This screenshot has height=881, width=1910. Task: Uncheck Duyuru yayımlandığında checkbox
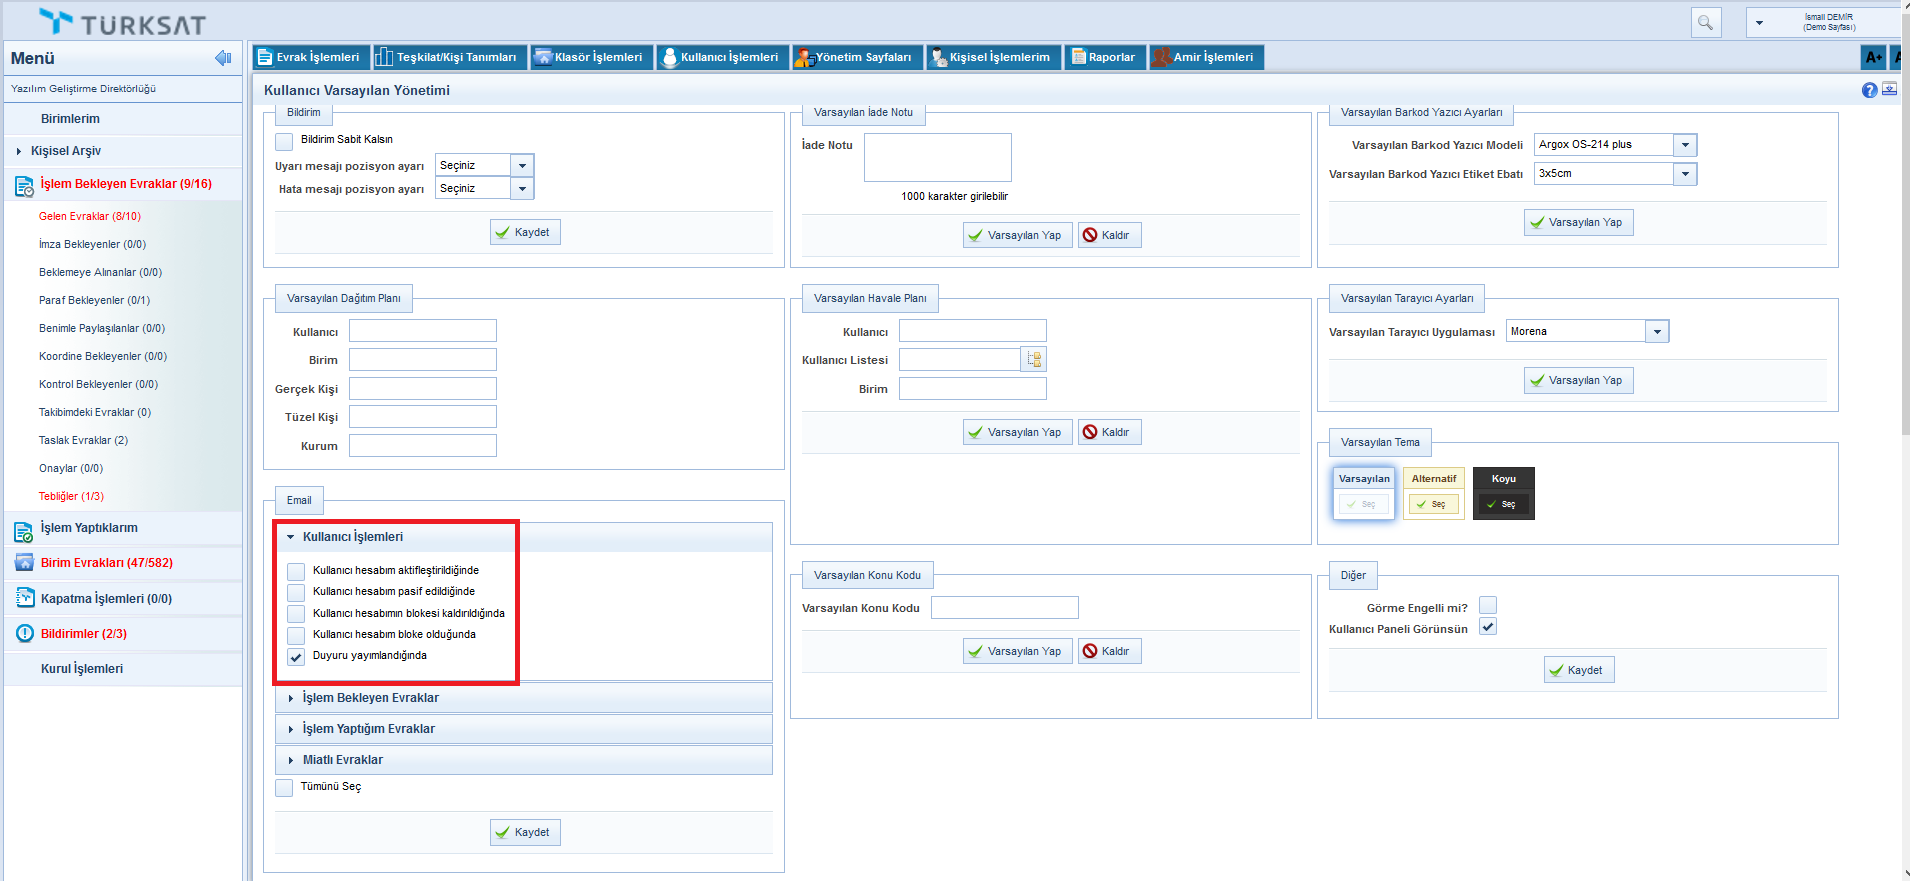(296, 657)
